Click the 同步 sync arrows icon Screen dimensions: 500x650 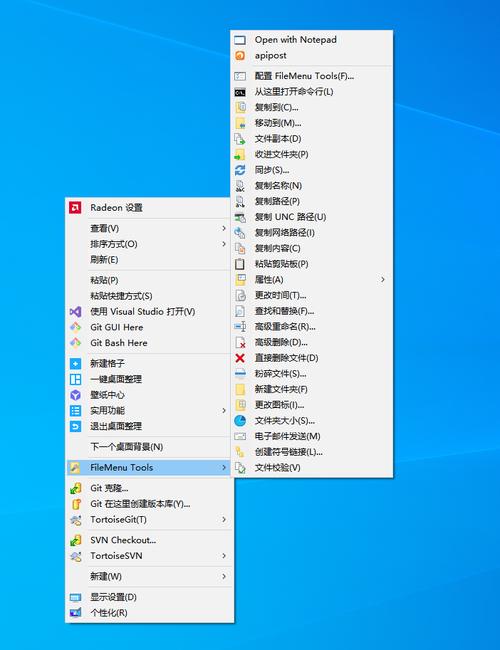tap(240, 170)
